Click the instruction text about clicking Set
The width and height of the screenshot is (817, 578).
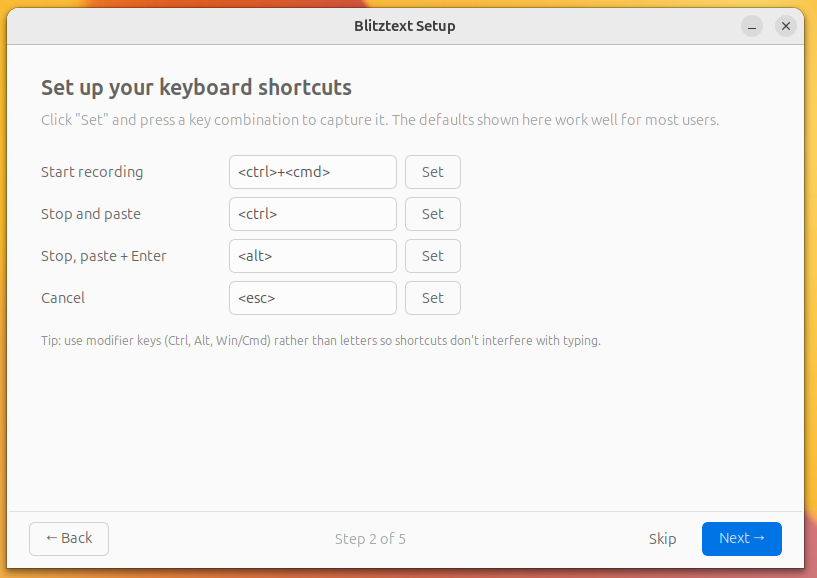tap(380, 120)
